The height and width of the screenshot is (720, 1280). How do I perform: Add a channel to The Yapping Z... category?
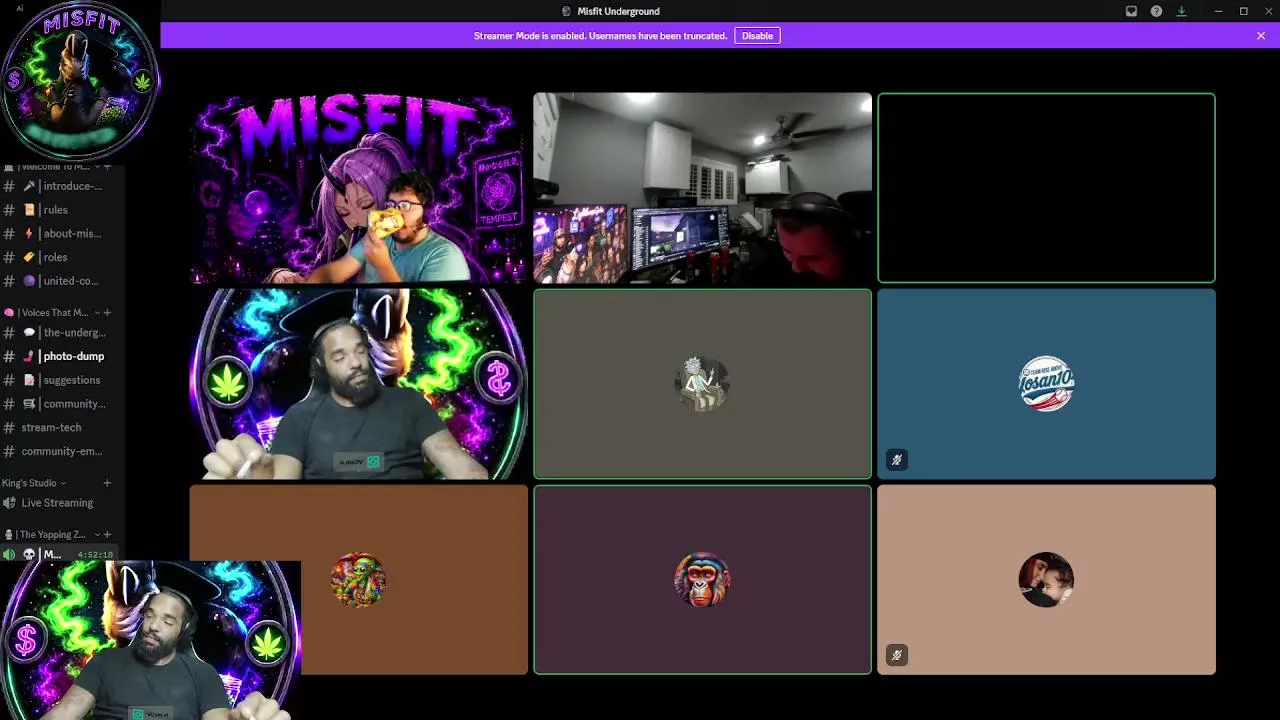tap(108, 535)
